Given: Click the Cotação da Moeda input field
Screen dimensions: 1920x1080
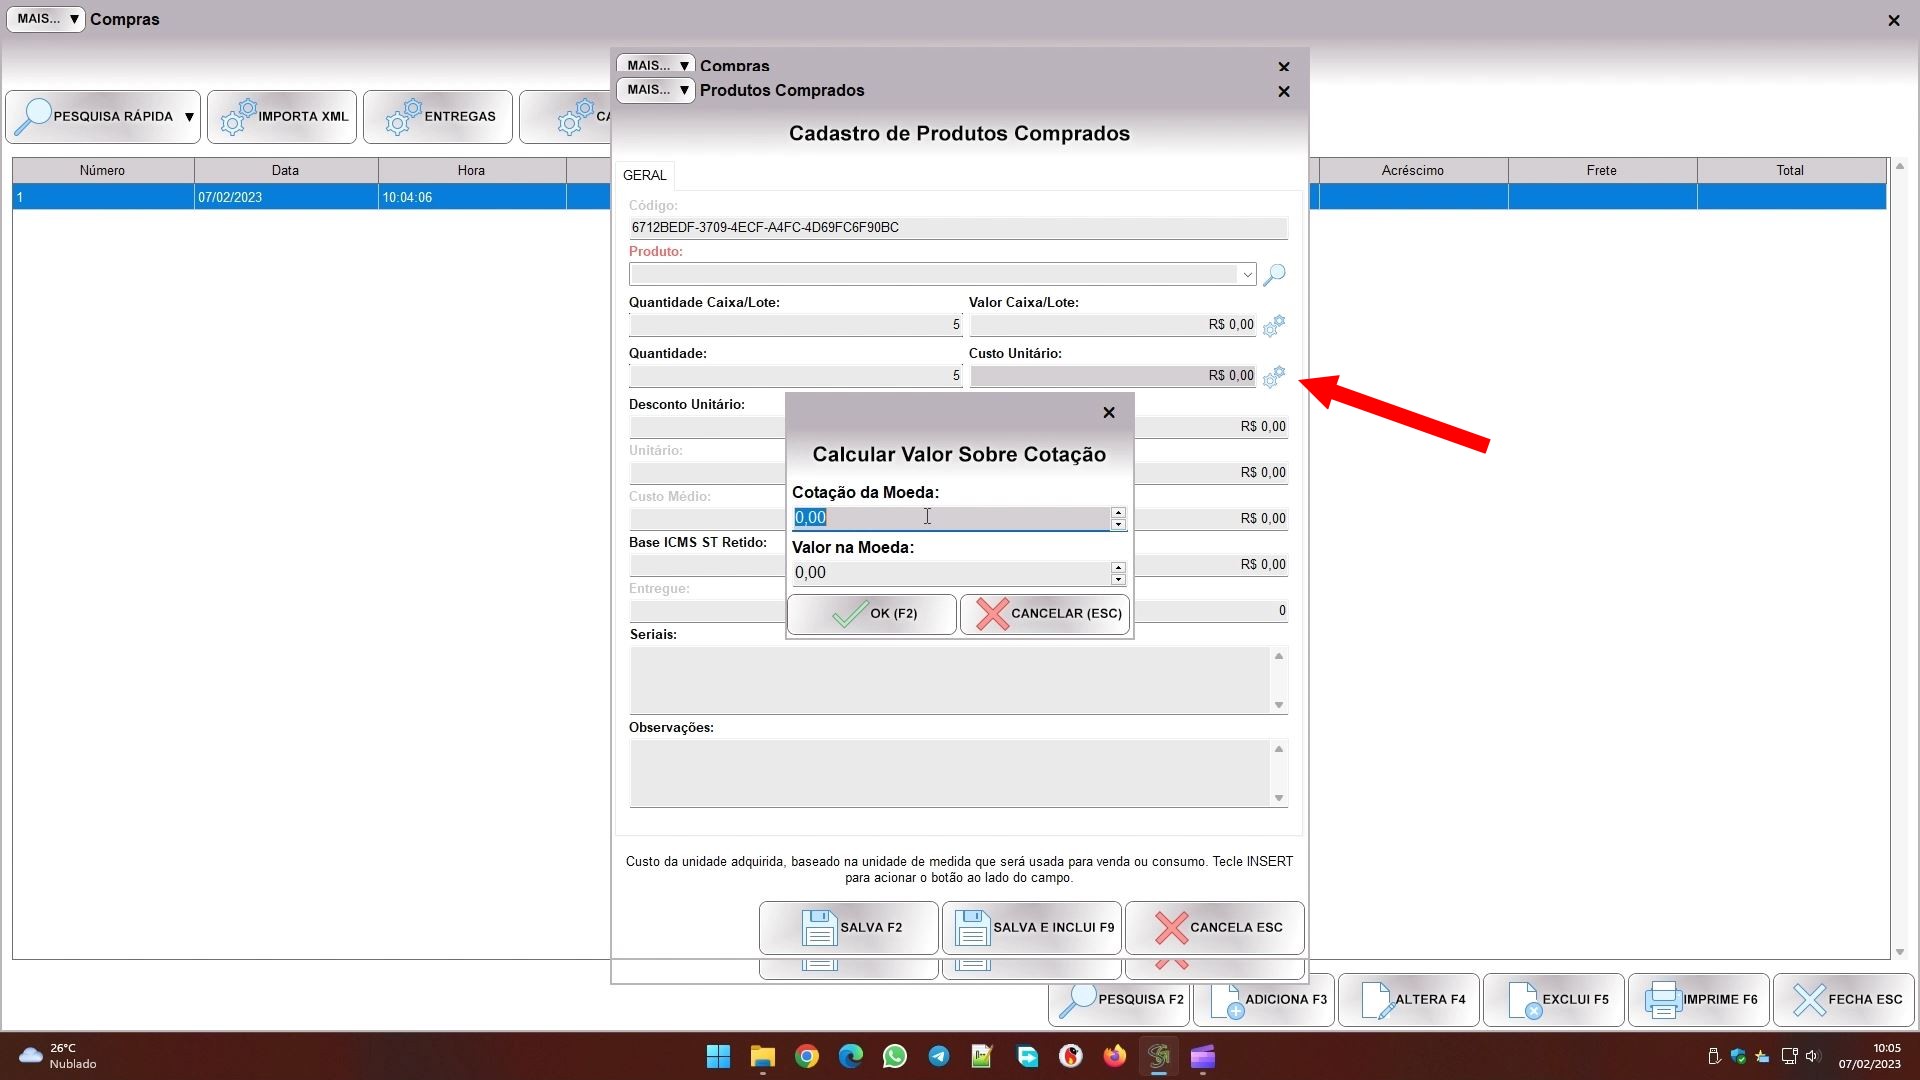Looking at the screenshot, I should pos(950,518).
